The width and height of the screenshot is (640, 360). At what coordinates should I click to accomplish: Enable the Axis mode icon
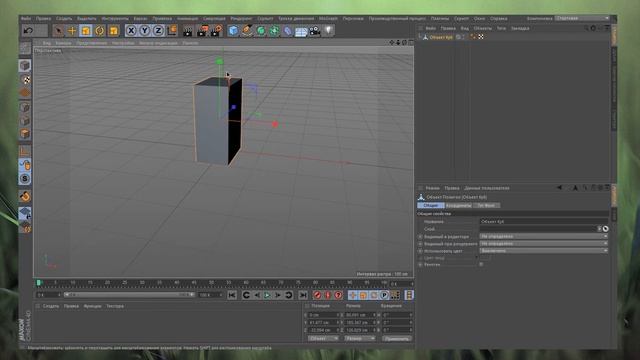pos(25,151)
